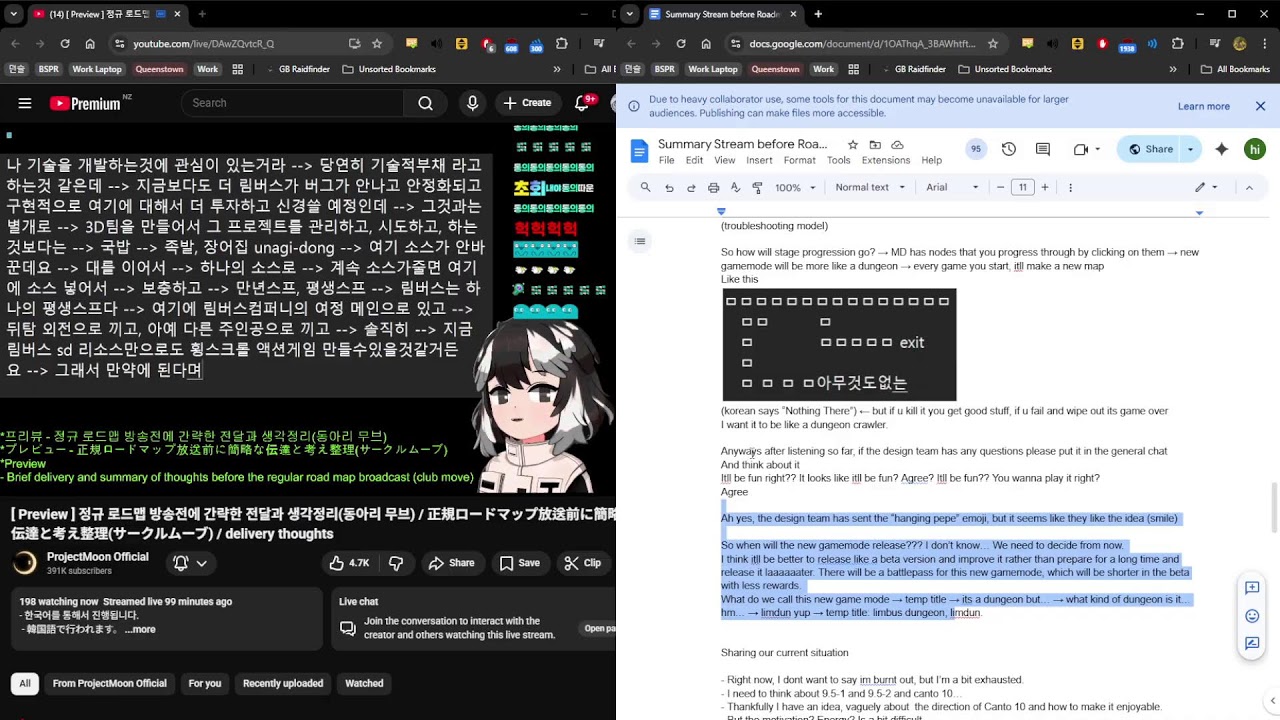Screen dimensions: 1280x720
Task: Click the YouTube Search input field
Action: tap(293, 103)
